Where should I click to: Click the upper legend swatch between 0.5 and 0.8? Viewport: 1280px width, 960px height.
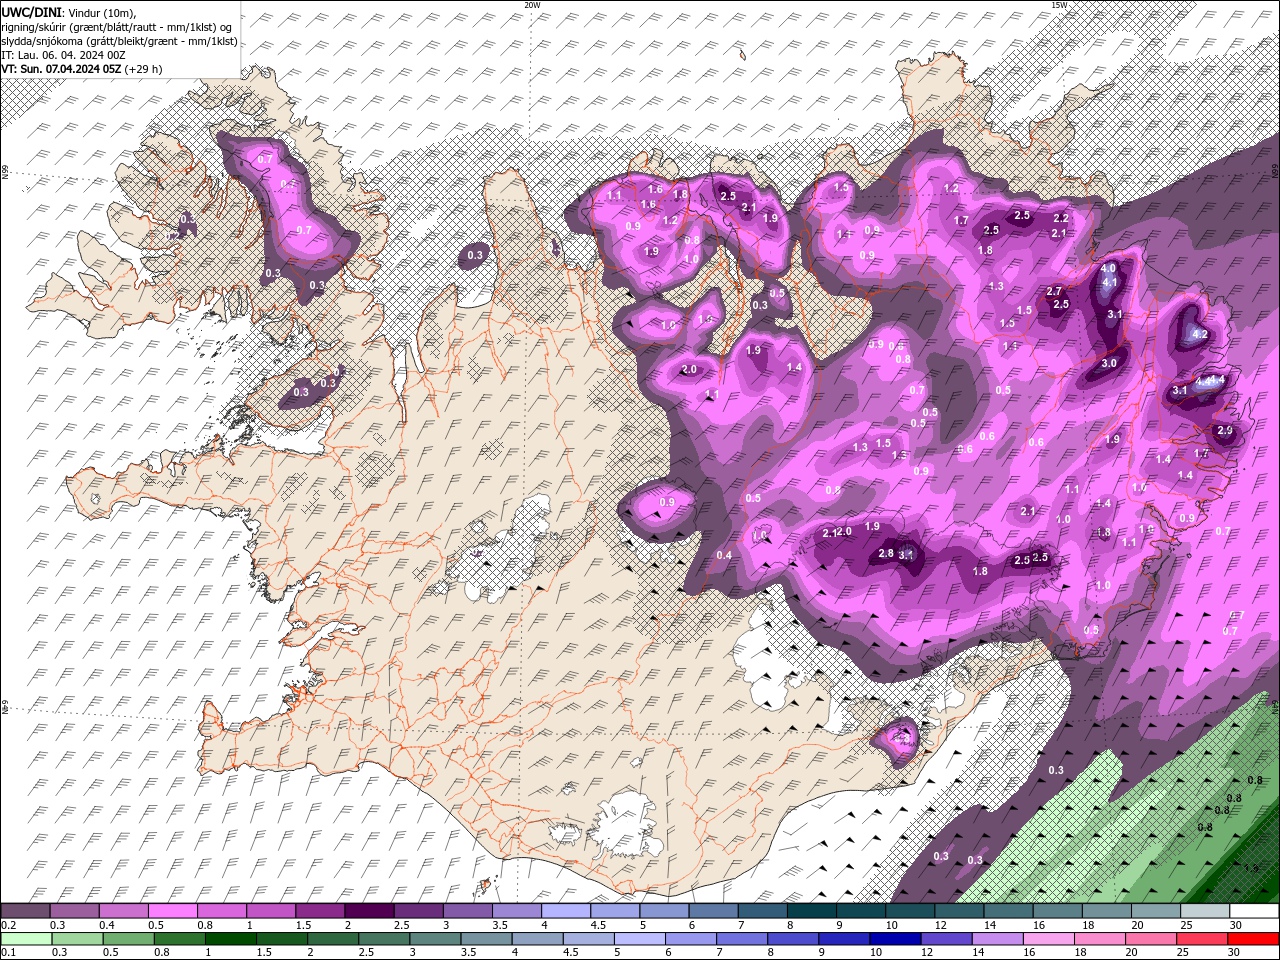pos(172,911)
